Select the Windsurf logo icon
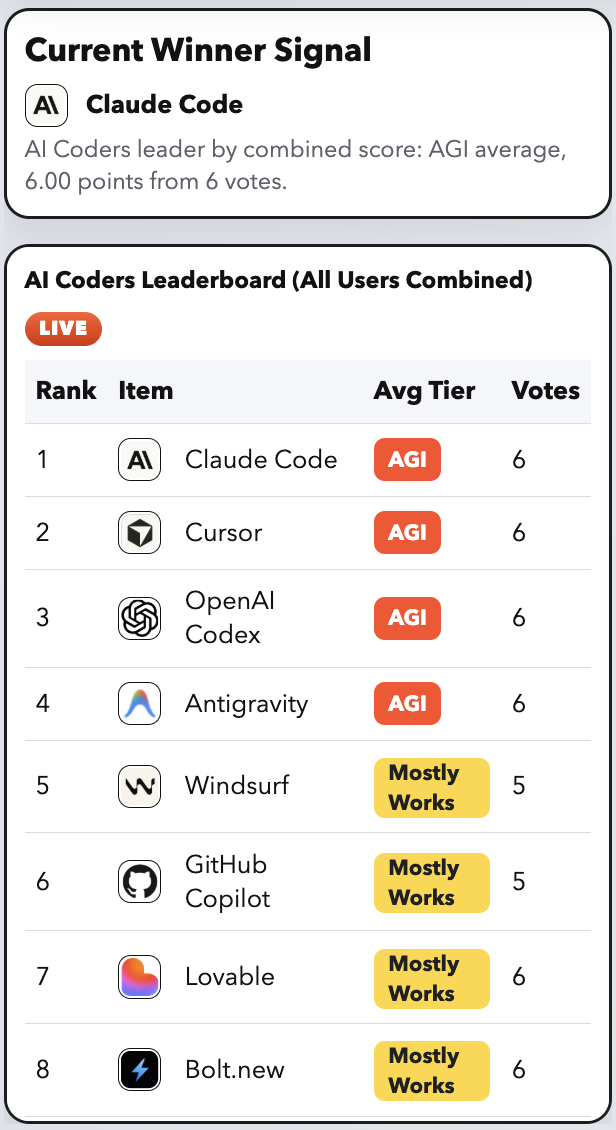The height and width of the screenshot is (1130, 616). [x=139, y=786]
